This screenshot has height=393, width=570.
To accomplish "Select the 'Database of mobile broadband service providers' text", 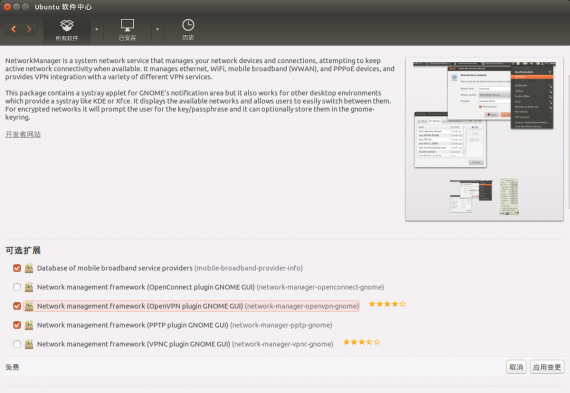I will point(115,268).
